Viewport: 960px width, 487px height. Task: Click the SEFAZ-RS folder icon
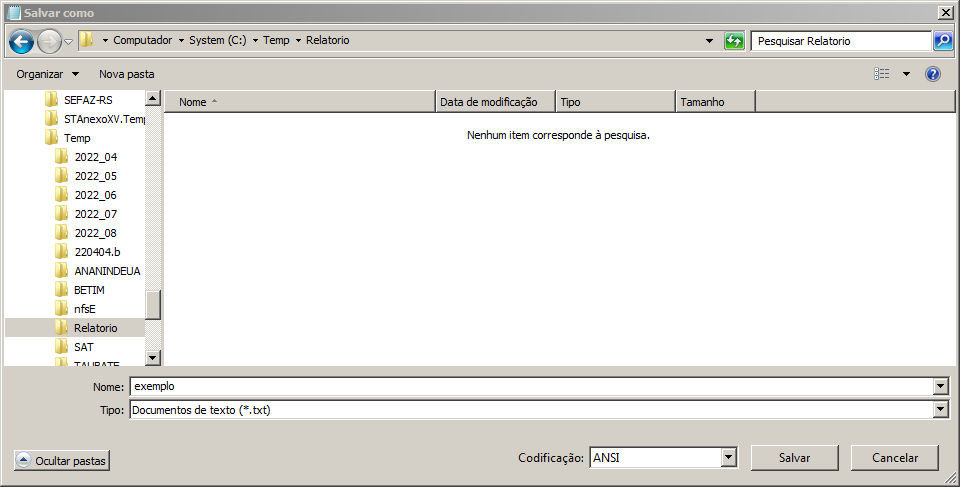tap(51, 99)
